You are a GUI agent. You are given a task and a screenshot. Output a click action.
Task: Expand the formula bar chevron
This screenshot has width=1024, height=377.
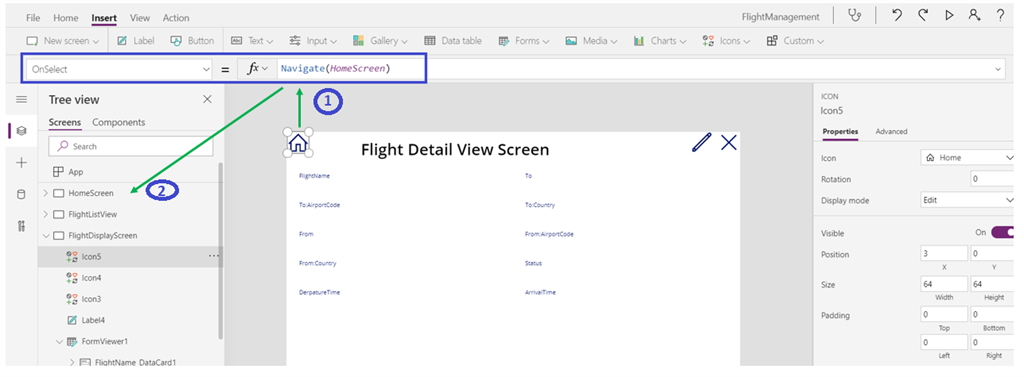point(999,69)
